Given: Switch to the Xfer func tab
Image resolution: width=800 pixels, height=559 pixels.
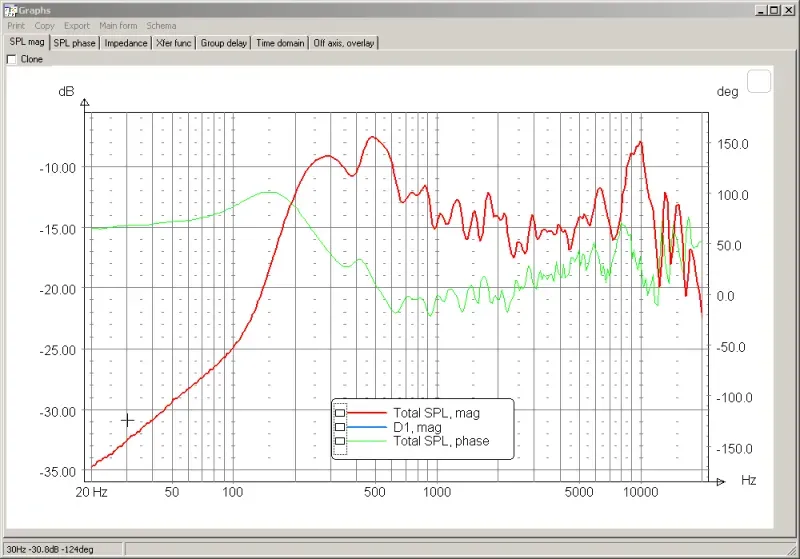Looking at the screenshot, I should [173, 43].
